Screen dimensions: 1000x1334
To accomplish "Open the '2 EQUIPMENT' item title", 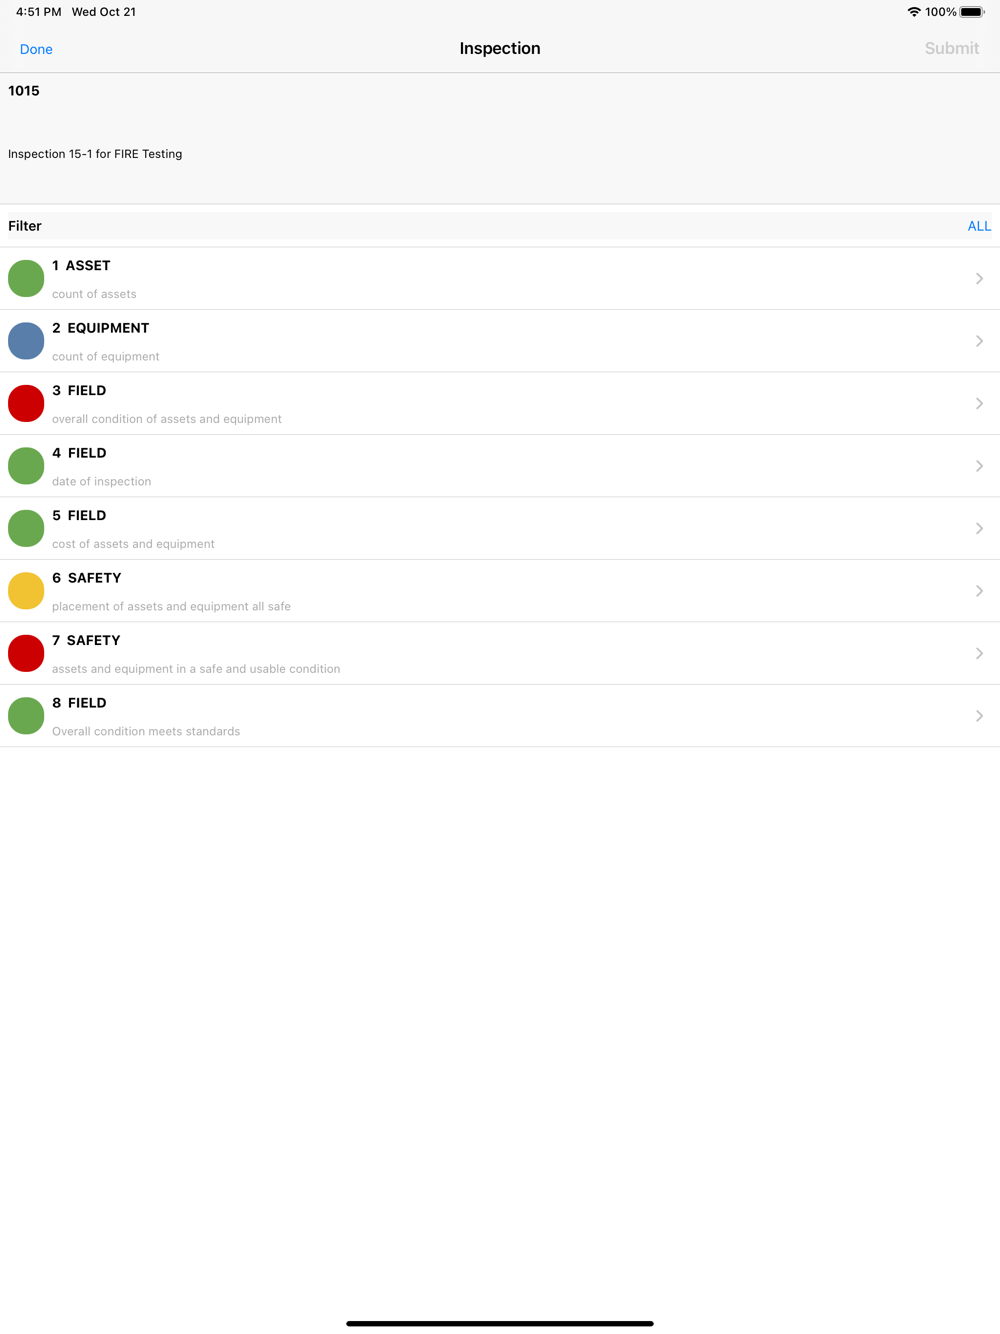I will [100, 328].
